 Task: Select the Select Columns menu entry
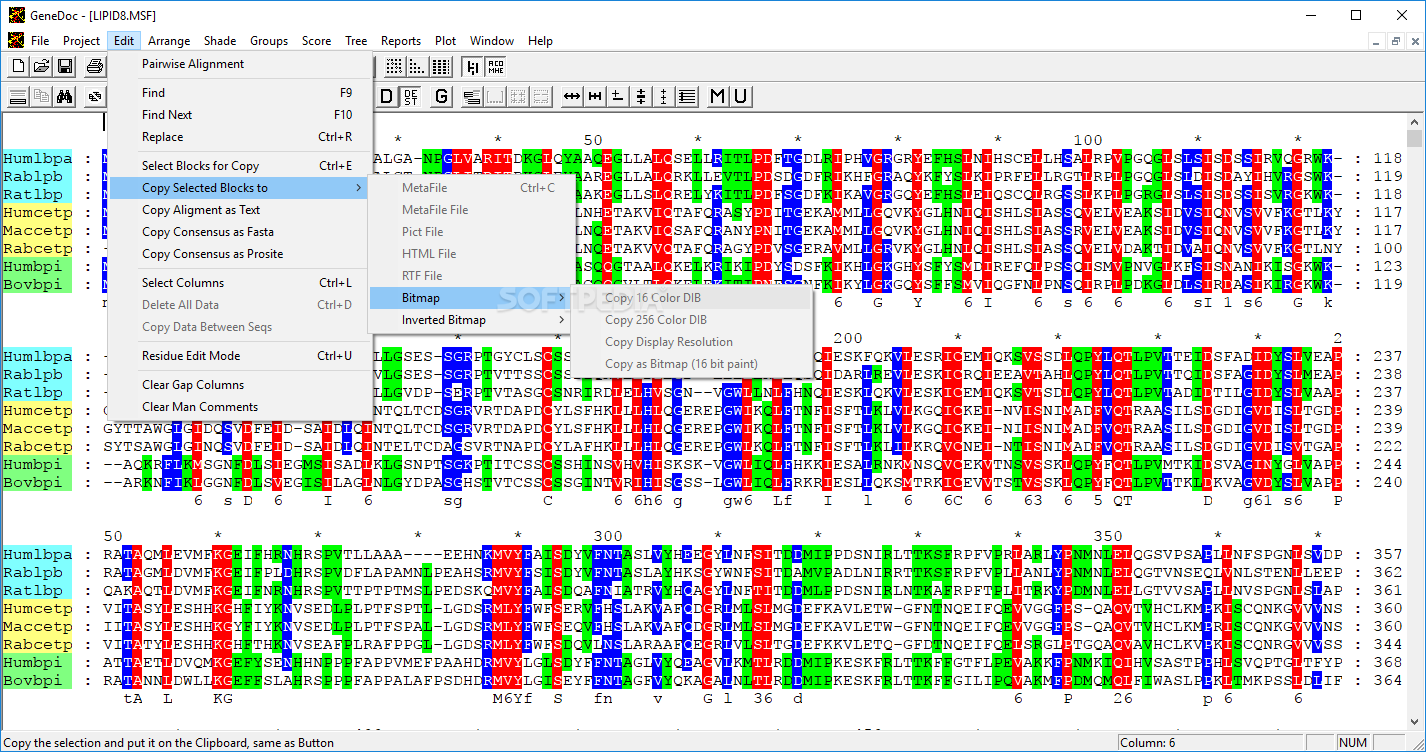tap(240, 283)
